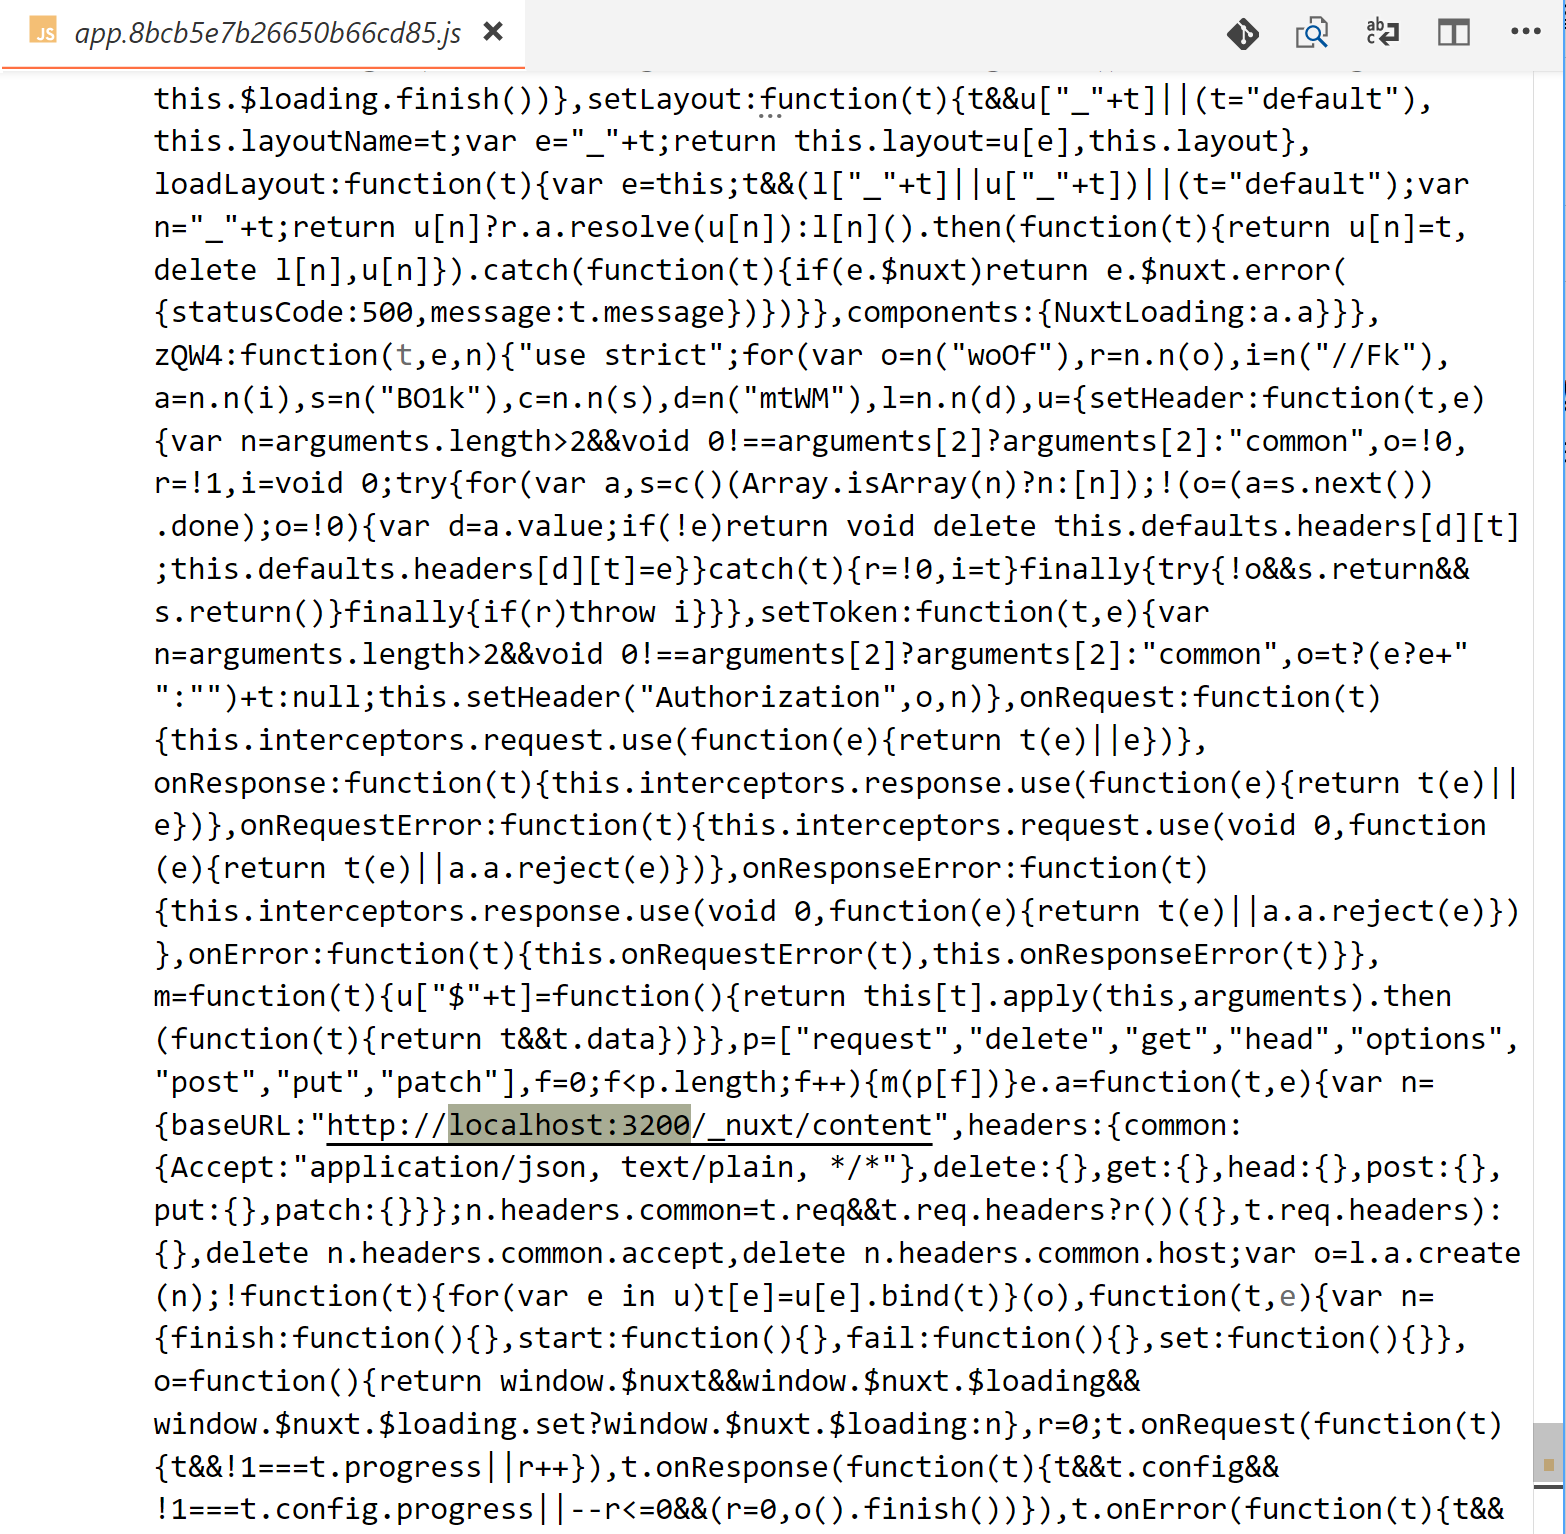This screenshot has height=1534, width=1566.
Task: Open the More Actions ellipsis menu
Action: click(1525, 32)
